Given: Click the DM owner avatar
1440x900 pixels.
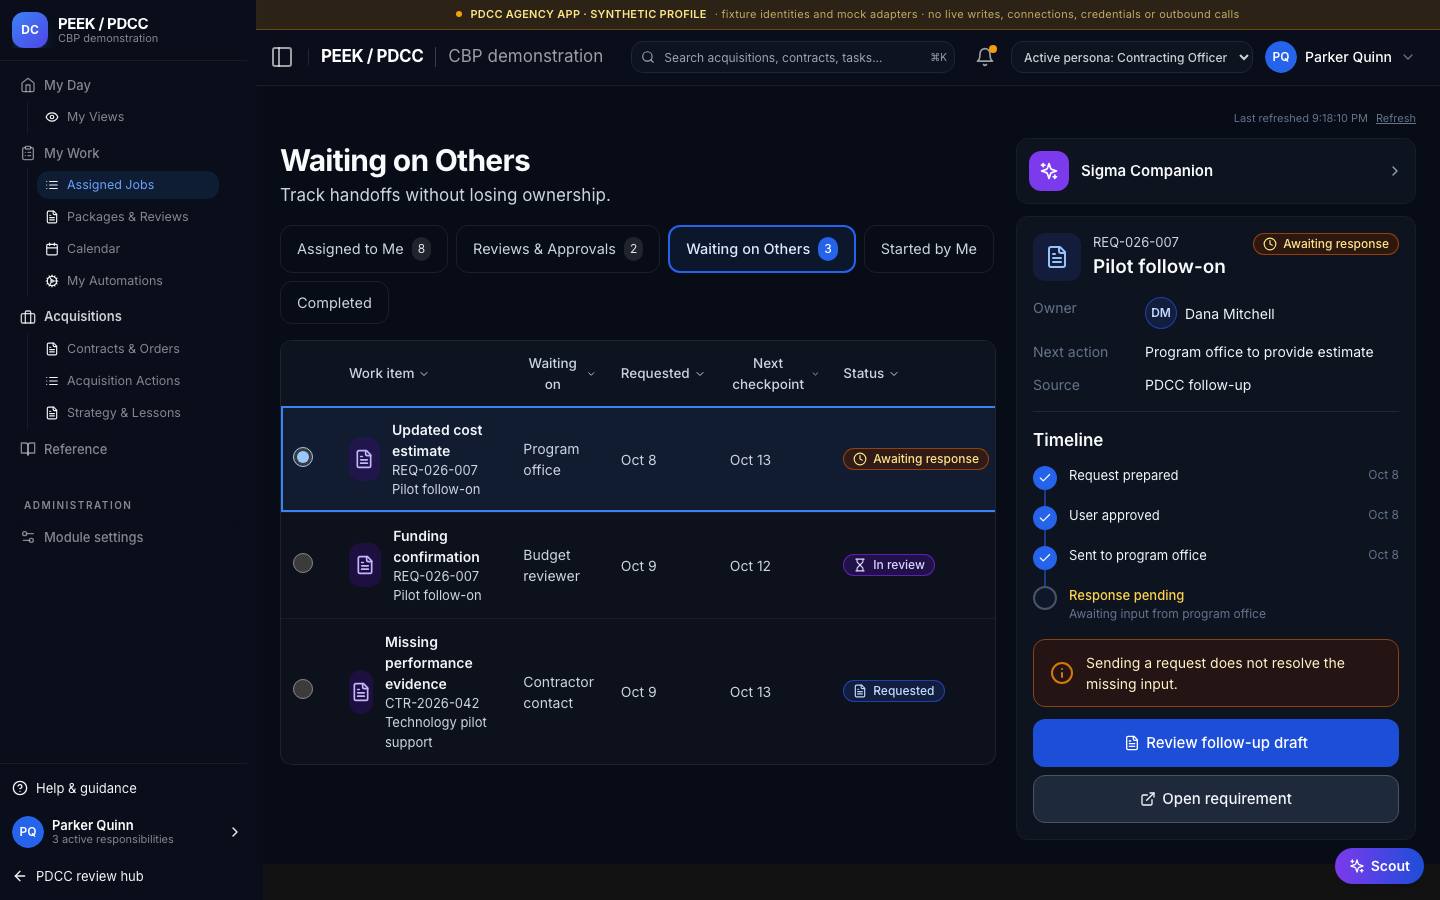Looking at the screenshot, I should click(1161, 313).
